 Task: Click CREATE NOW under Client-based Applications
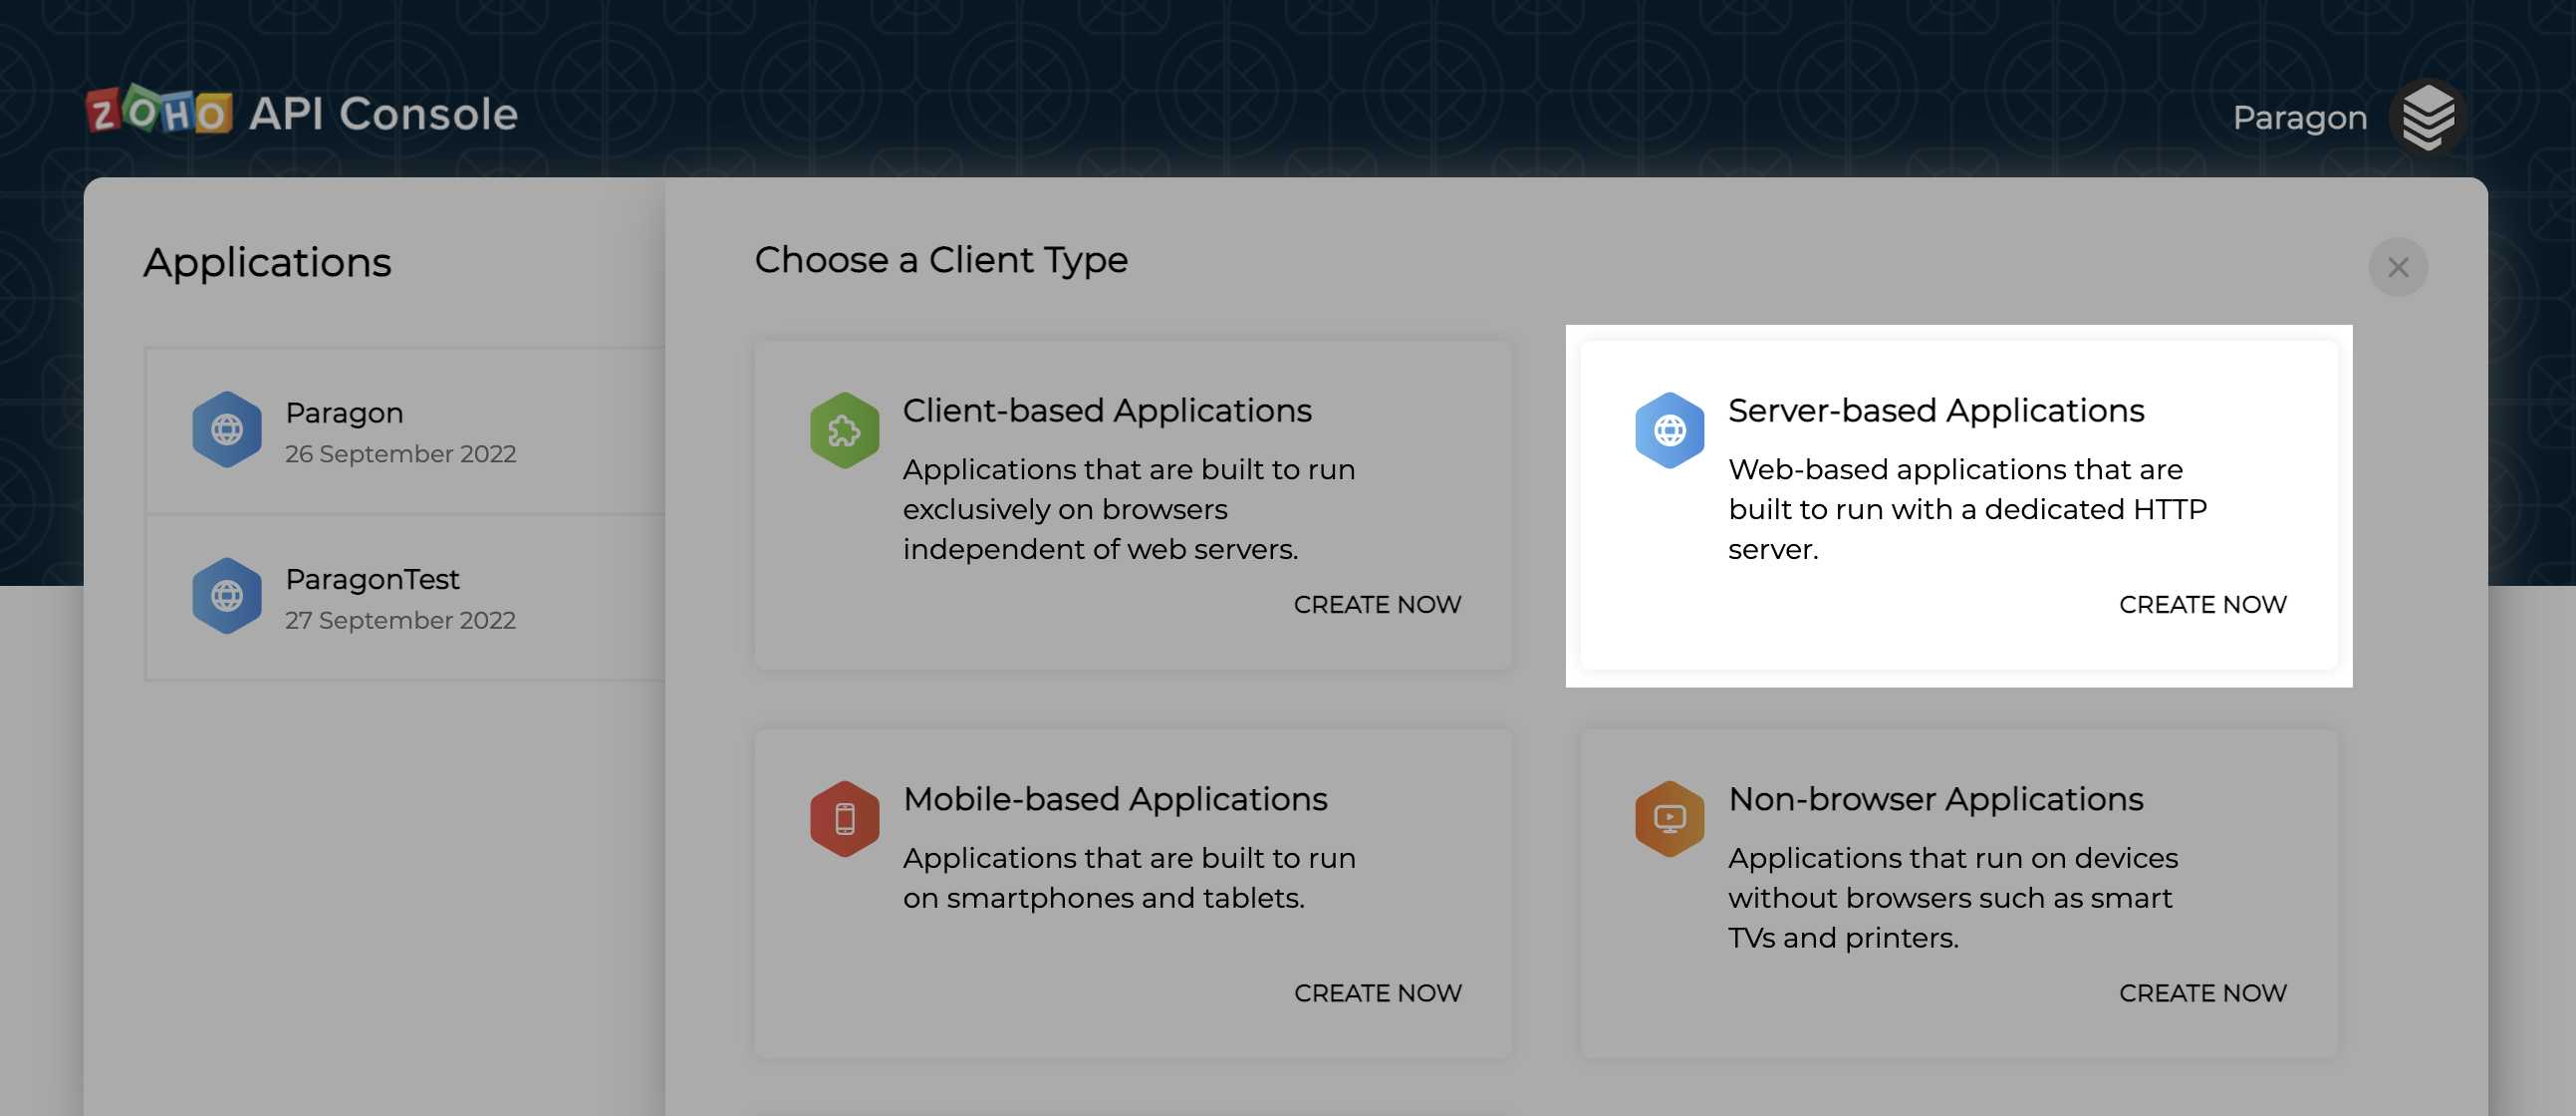click(1377, 605)
